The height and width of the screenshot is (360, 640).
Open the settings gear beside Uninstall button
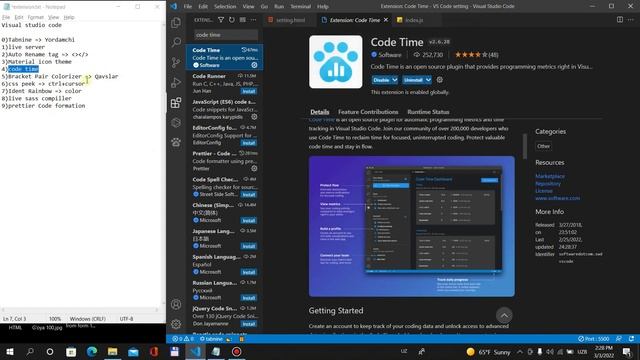[x=440, y=80]
